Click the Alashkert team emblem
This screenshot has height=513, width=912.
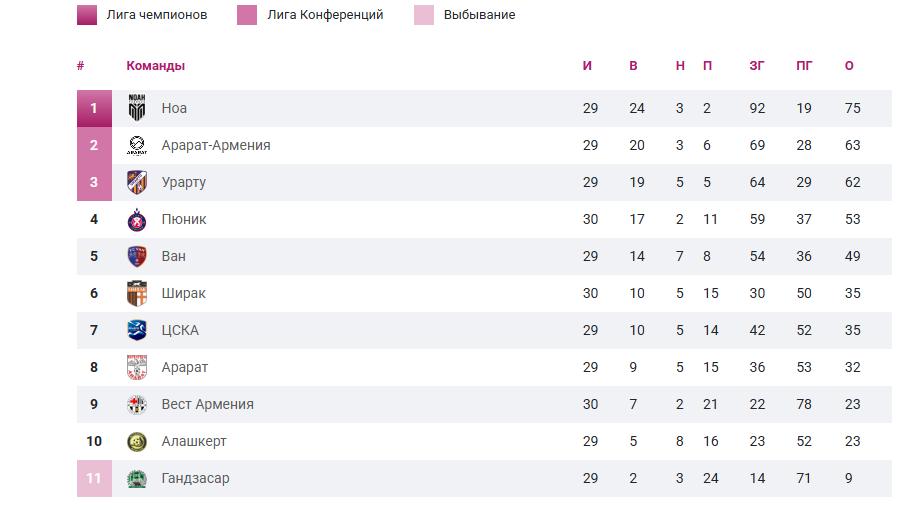tap(137, 441)
